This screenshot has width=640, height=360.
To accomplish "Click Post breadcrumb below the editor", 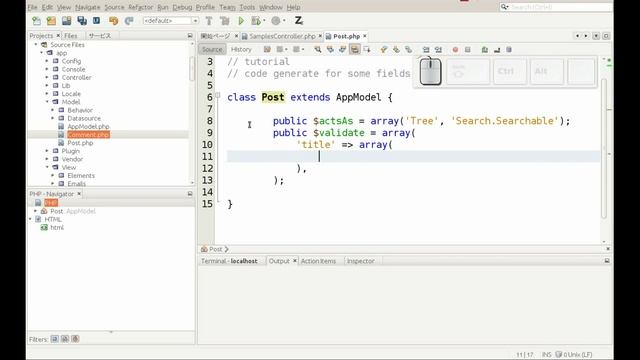I will point(215,249).
